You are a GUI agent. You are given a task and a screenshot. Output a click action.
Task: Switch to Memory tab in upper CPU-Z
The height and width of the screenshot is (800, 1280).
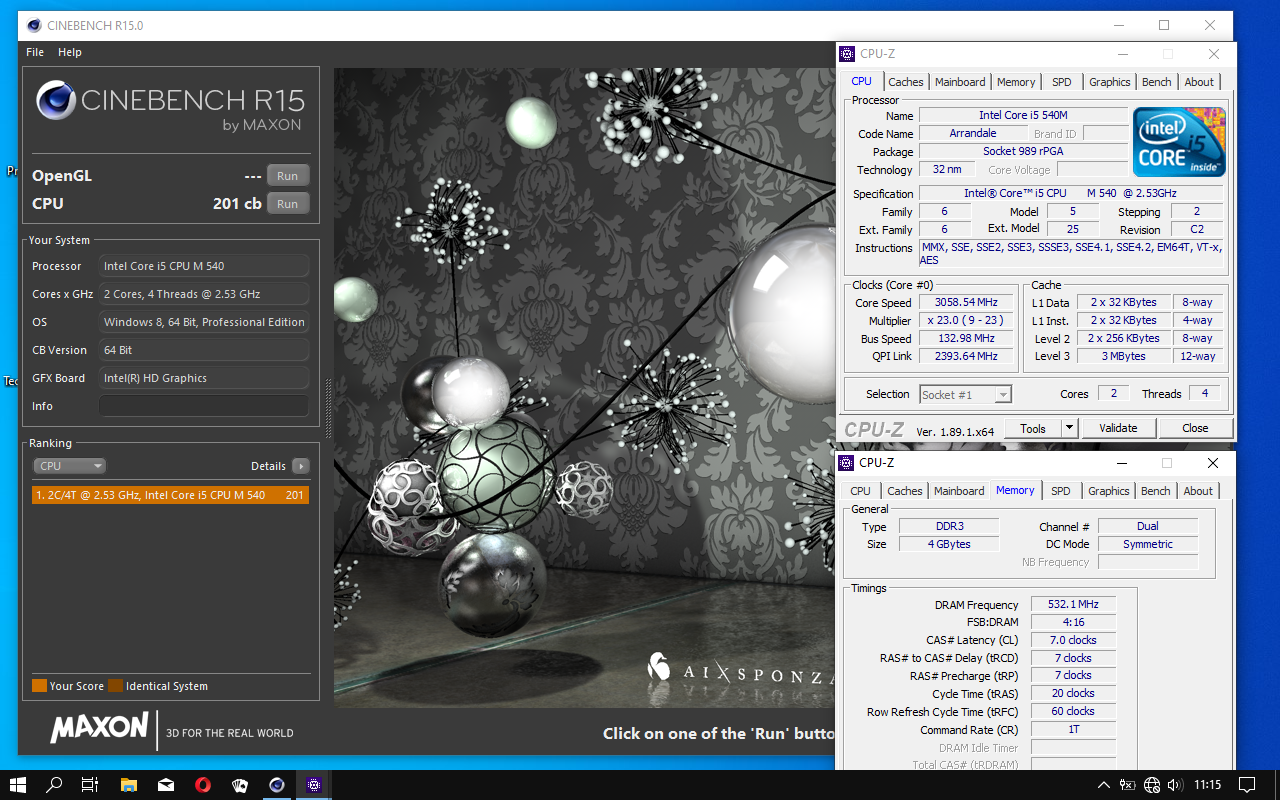(x=1016, y=82)
